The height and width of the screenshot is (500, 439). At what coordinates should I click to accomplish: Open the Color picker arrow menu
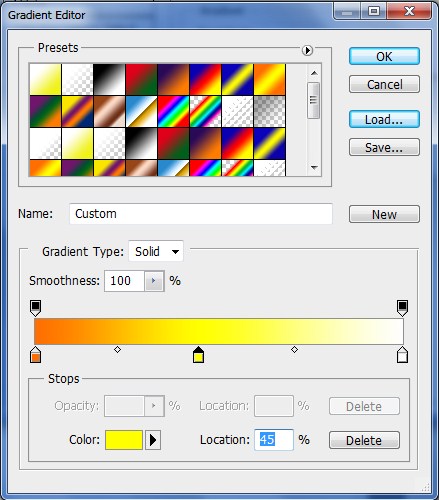[153, 440]
